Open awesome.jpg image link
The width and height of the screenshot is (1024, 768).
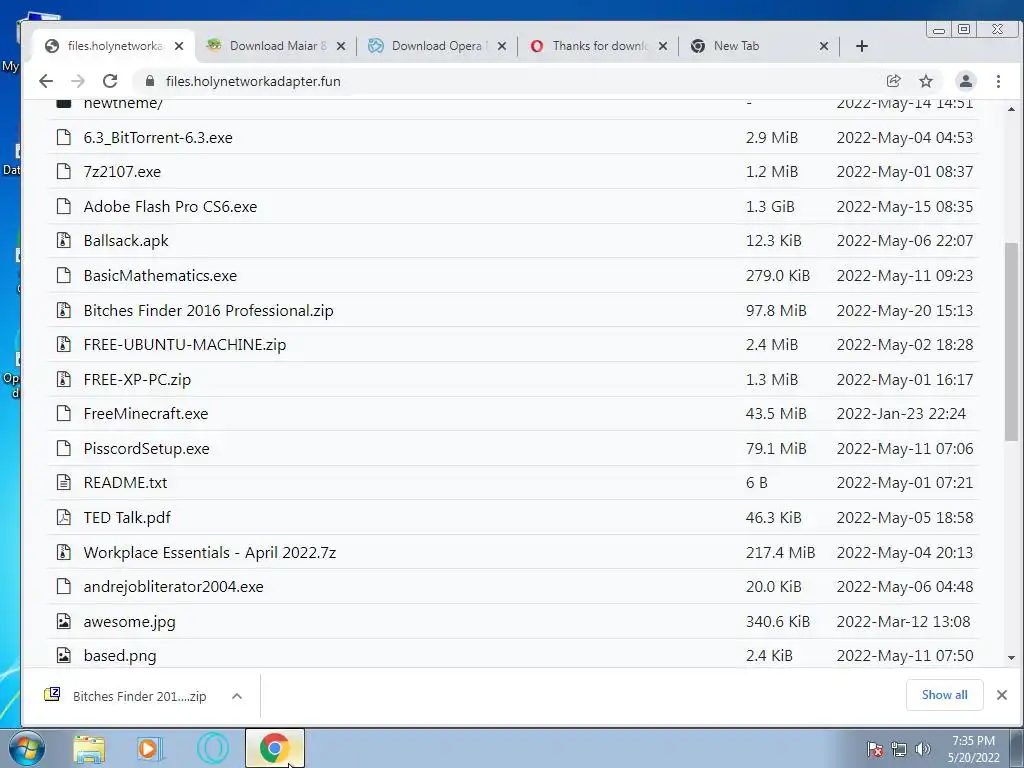click(x=129, y=622)
